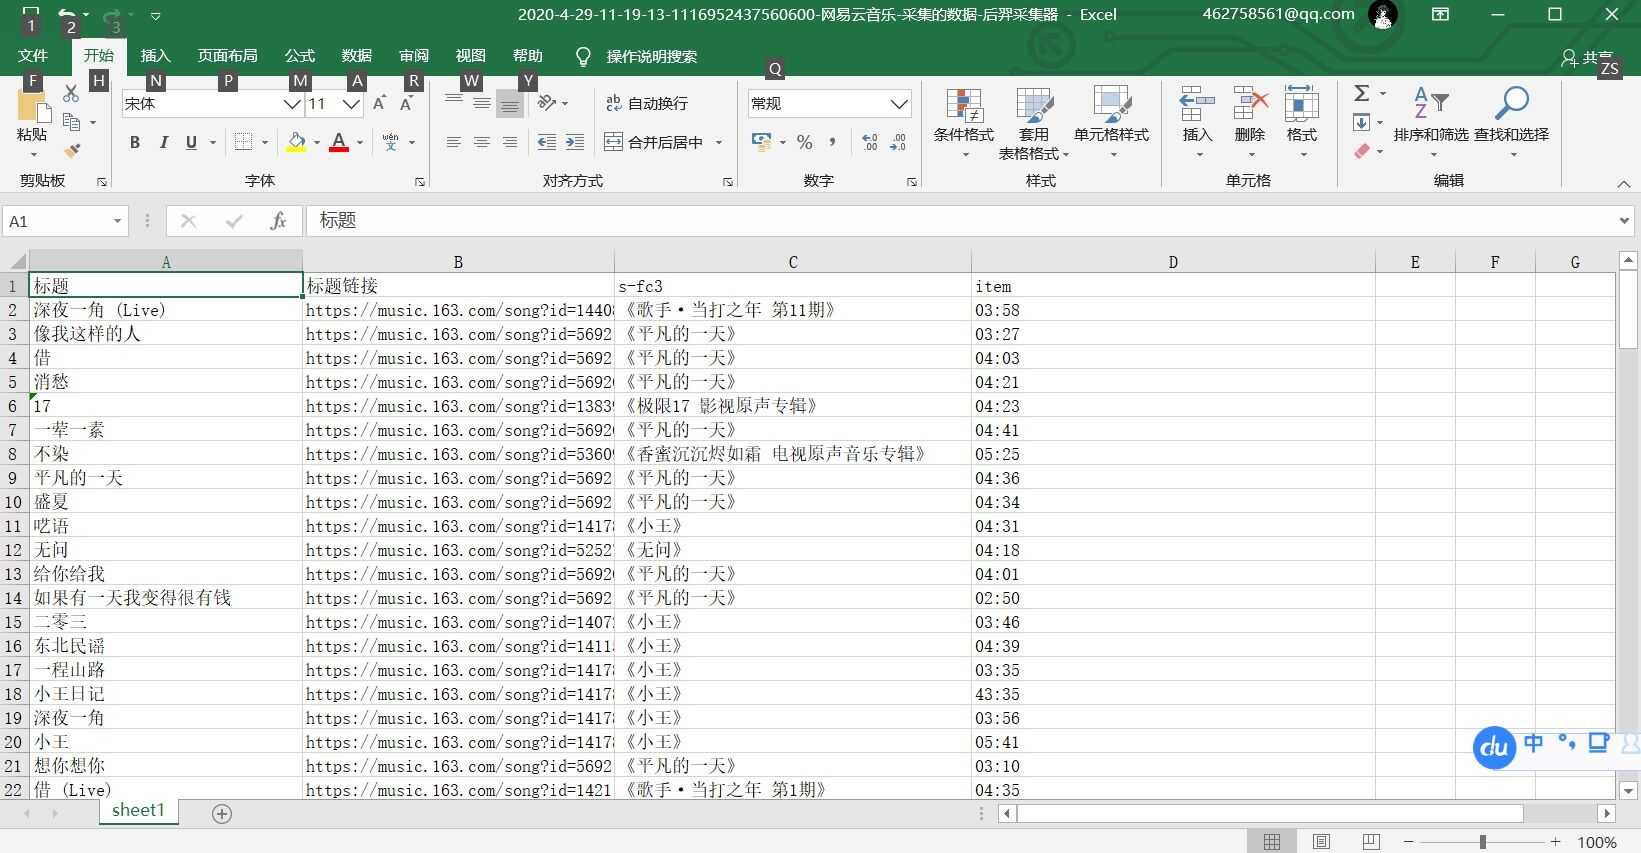Image resolution: width=1641 pixels, height=853 pixels.
Task: Toggle center text horizontally
Action: coord(482,143)
